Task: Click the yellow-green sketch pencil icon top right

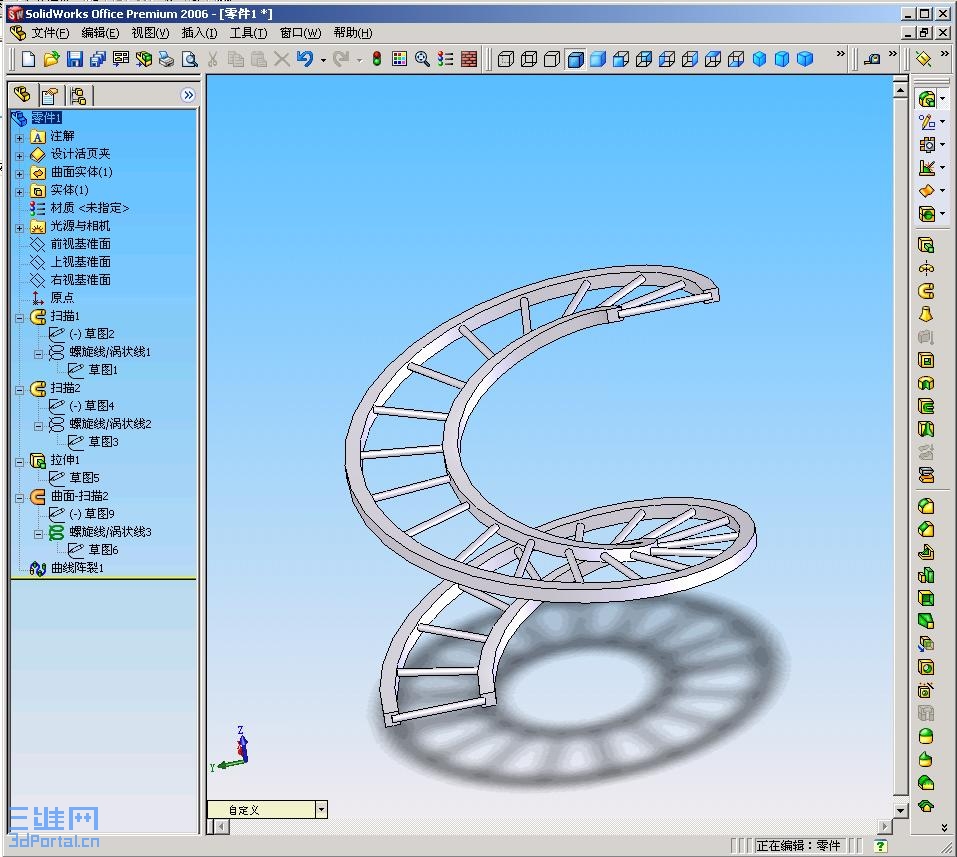Action: (923, 59)
